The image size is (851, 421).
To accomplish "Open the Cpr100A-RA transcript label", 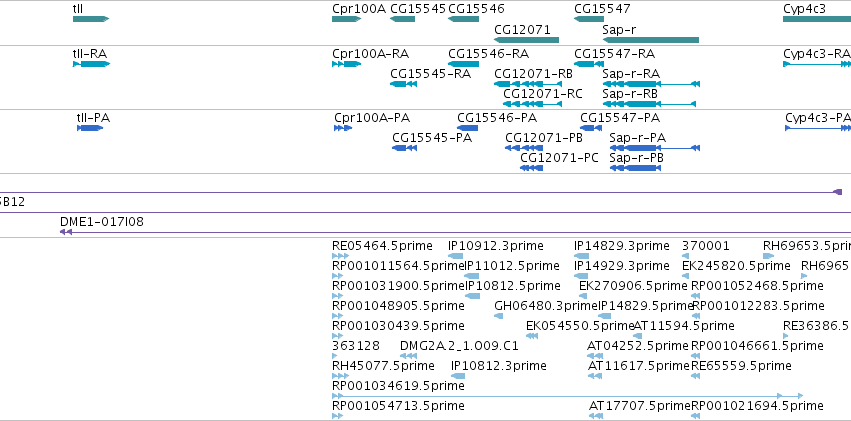I will [371, 54].
